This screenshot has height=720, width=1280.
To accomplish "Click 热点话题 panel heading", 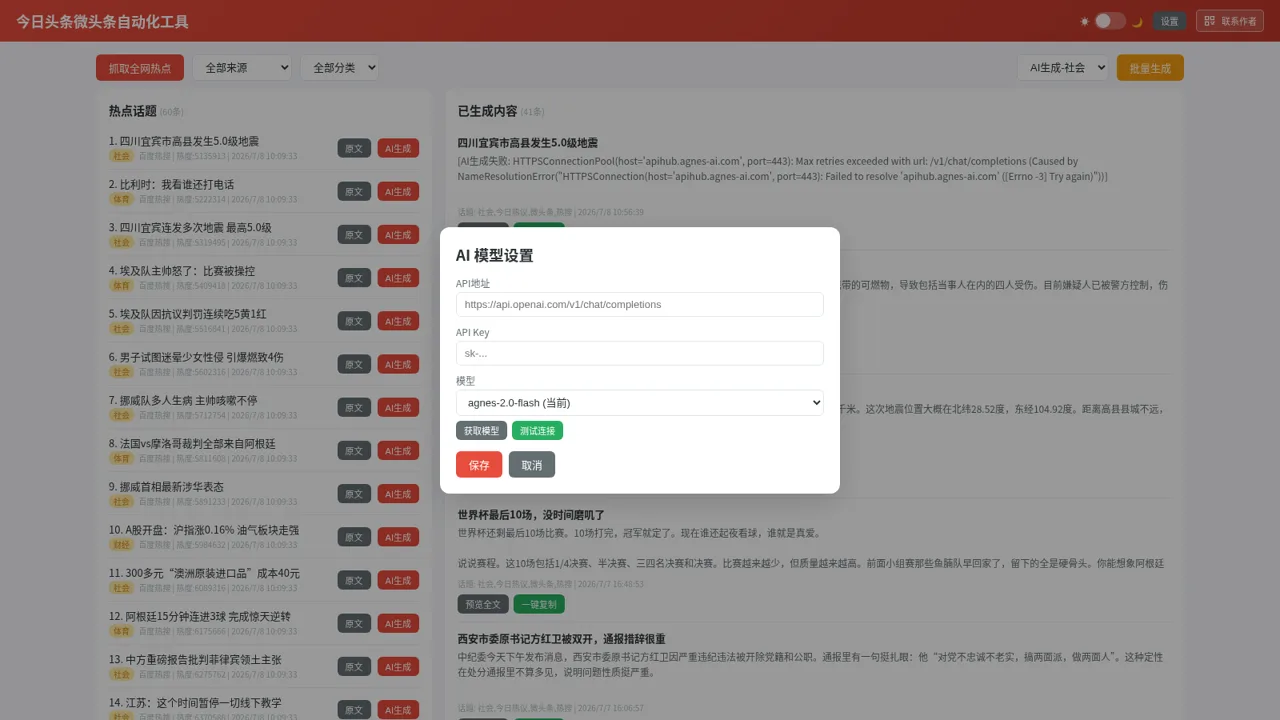I will pos(133,111).
